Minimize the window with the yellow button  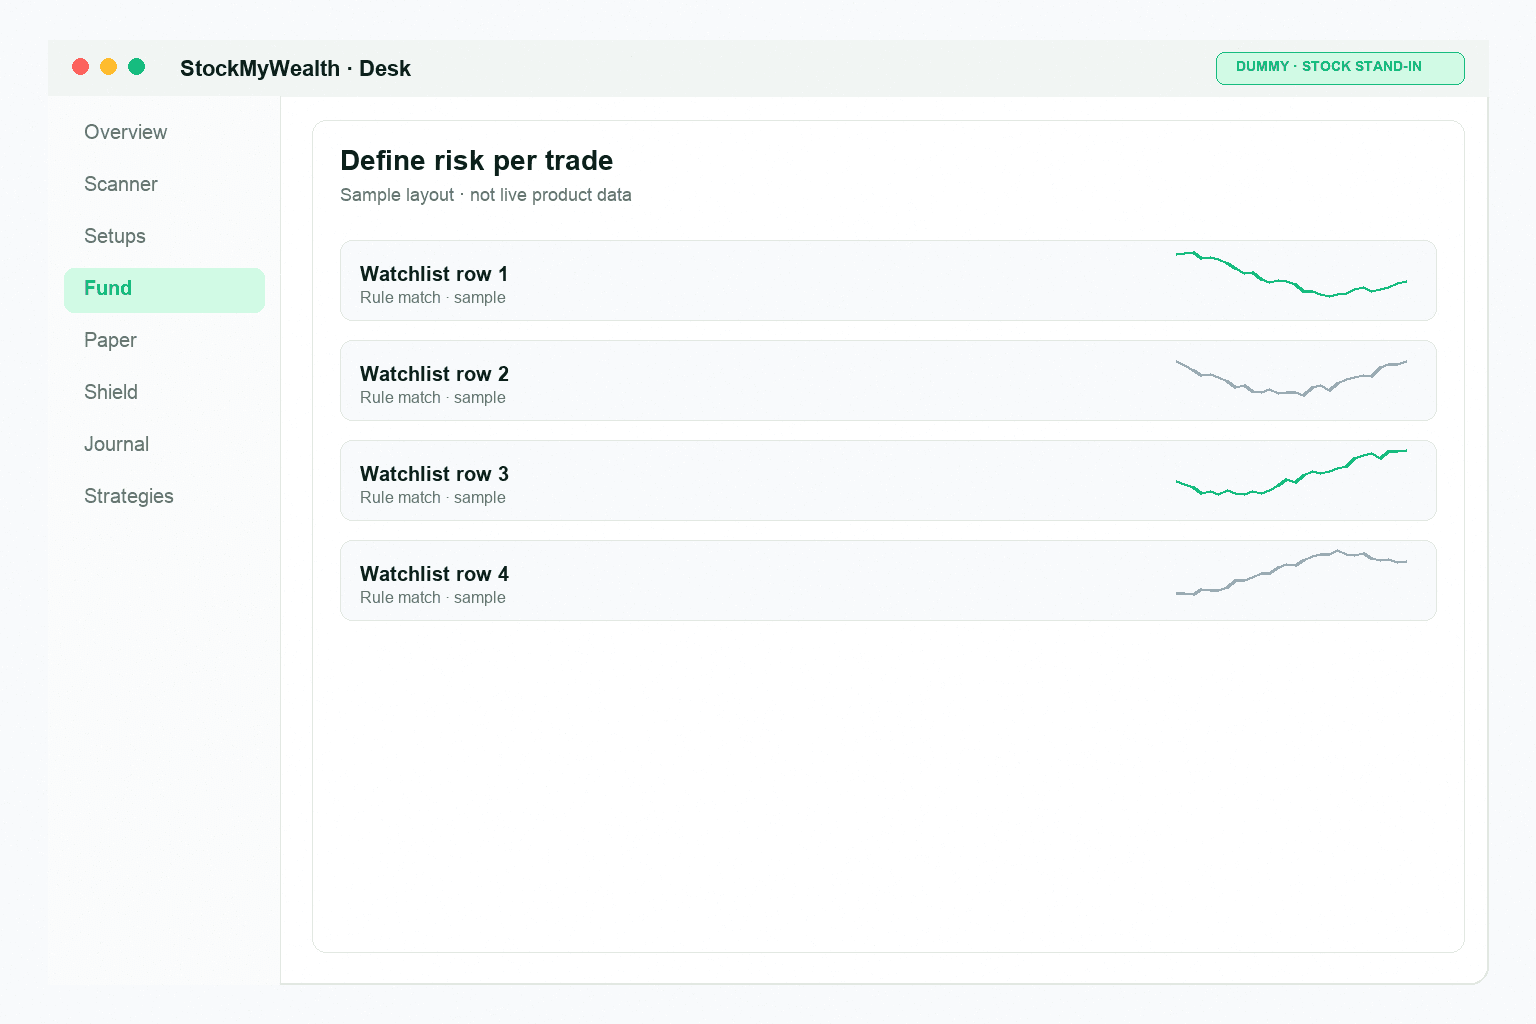pyautogui.click(x=109, y=67)
